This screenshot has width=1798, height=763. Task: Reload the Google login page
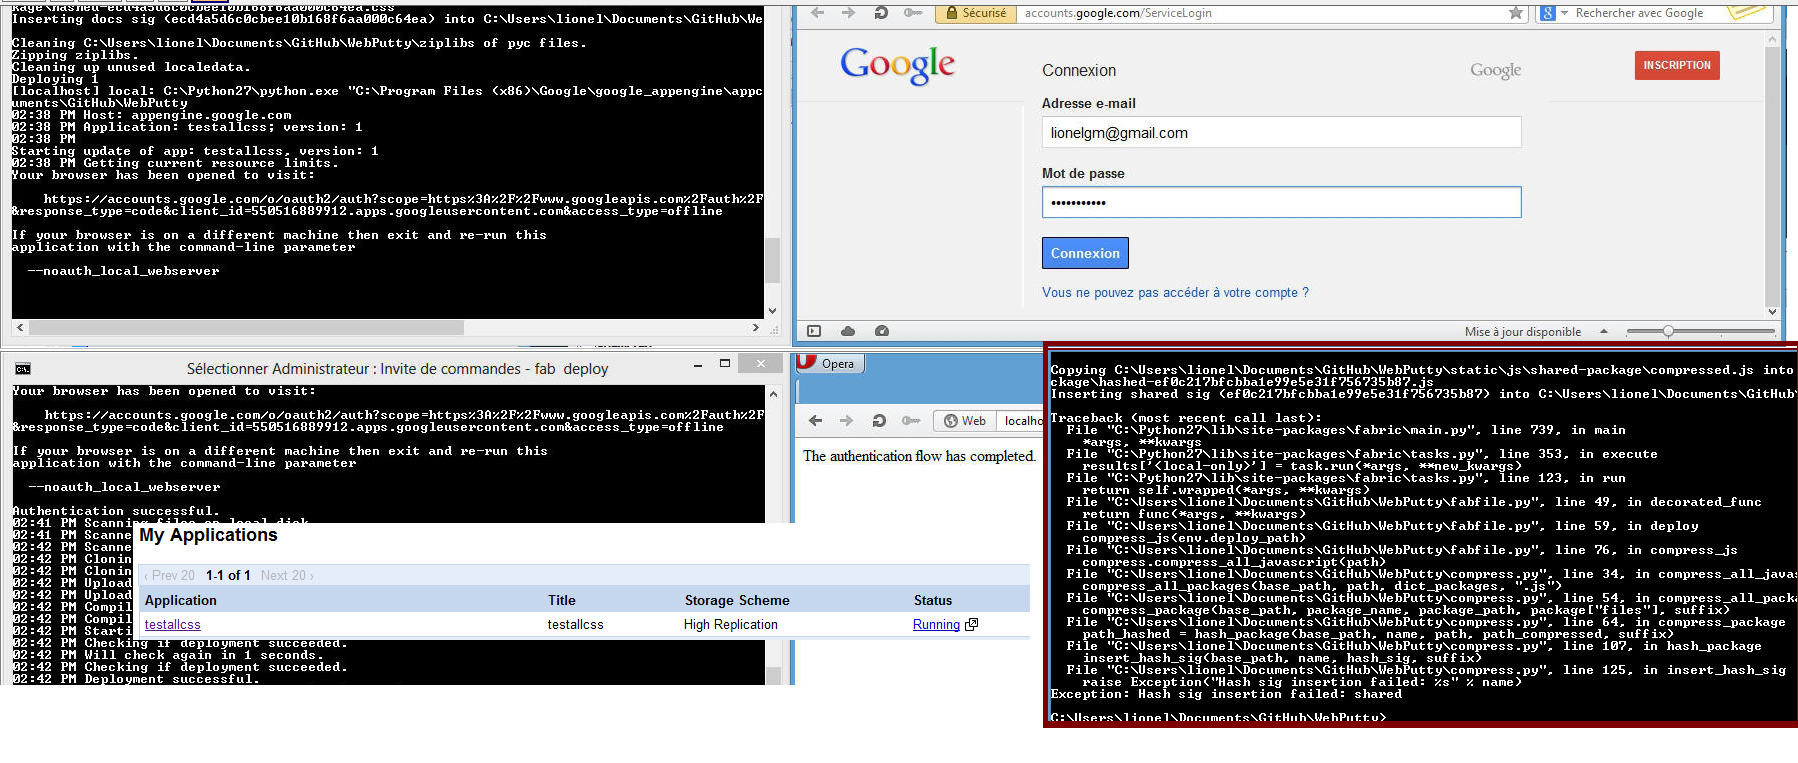tap(881, 13)
